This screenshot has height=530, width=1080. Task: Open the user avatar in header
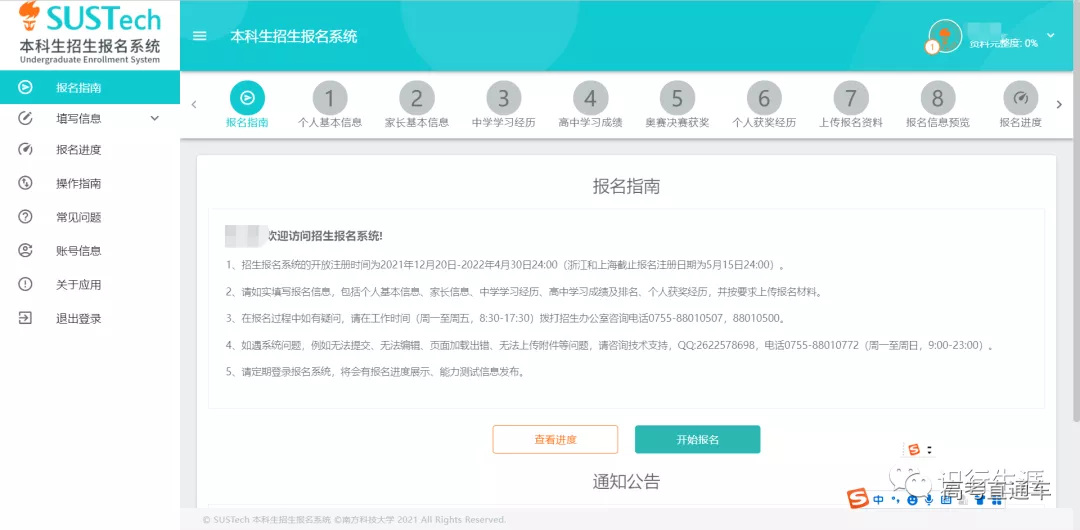click(945, 35)
